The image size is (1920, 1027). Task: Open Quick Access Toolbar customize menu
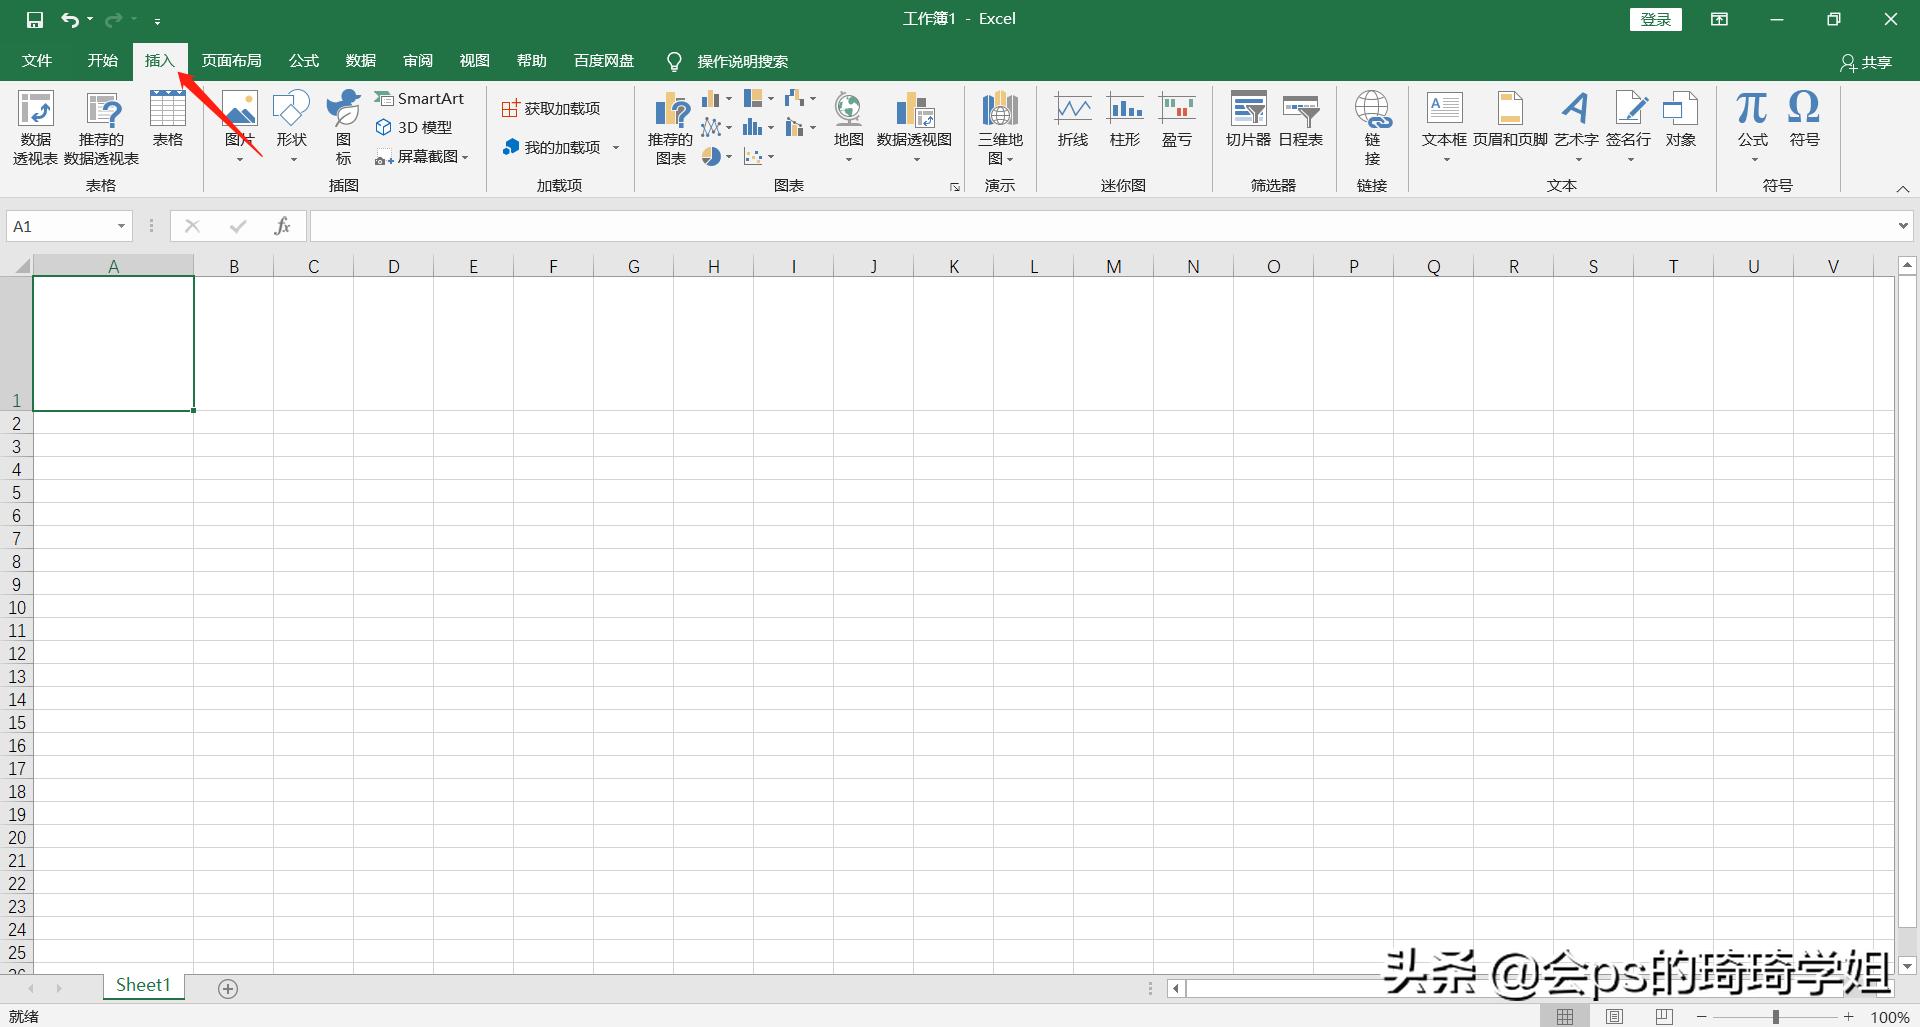(x=157, y=20)
